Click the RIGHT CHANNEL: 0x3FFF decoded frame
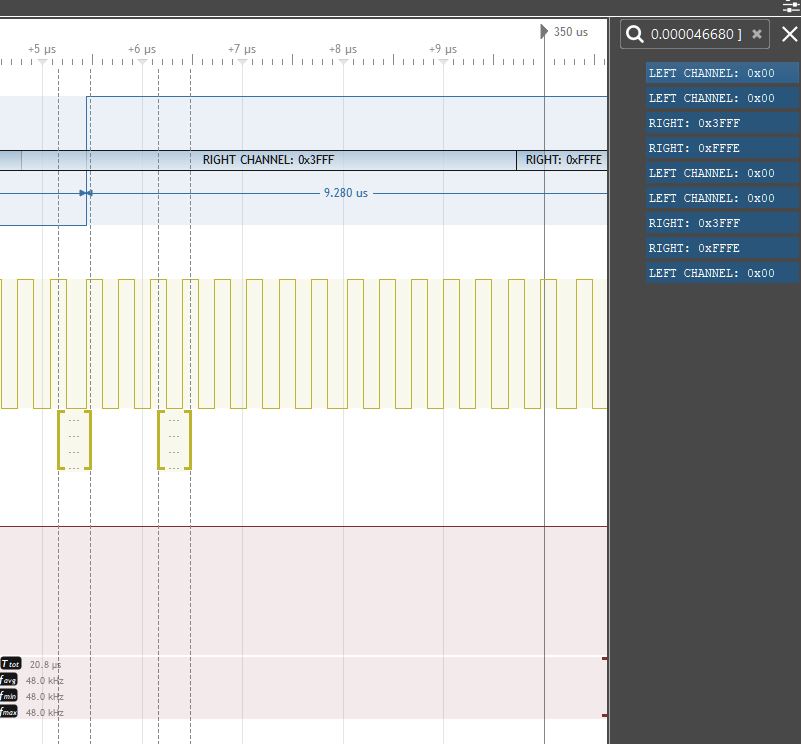 pos(268,160)
